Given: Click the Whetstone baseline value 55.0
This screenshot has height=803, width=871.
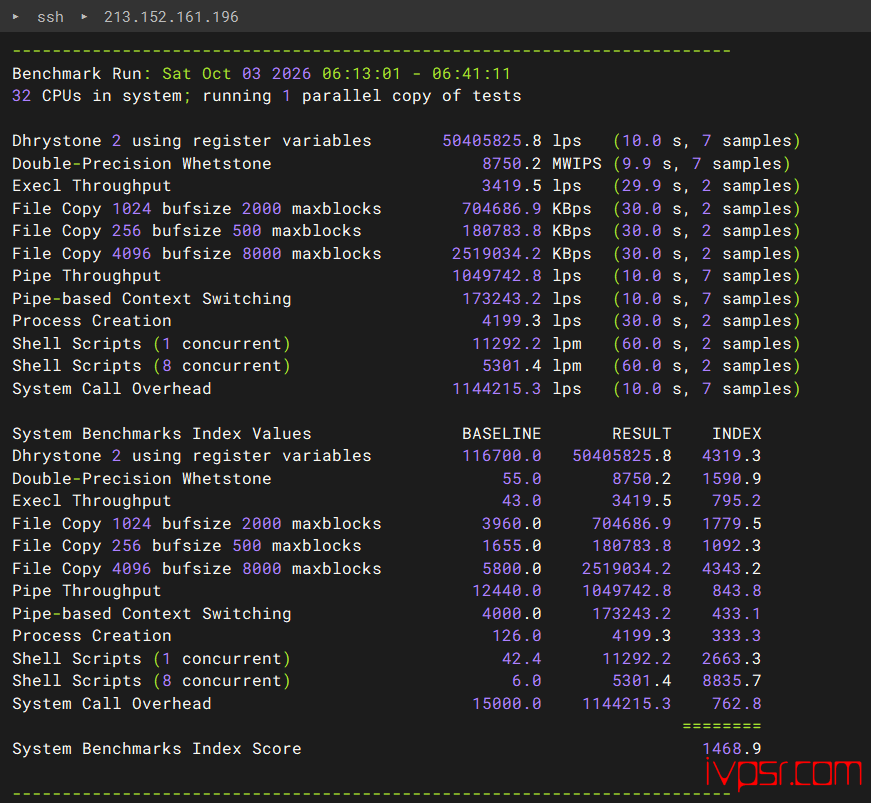Looking at the screenshot, I should click(522, 479).
